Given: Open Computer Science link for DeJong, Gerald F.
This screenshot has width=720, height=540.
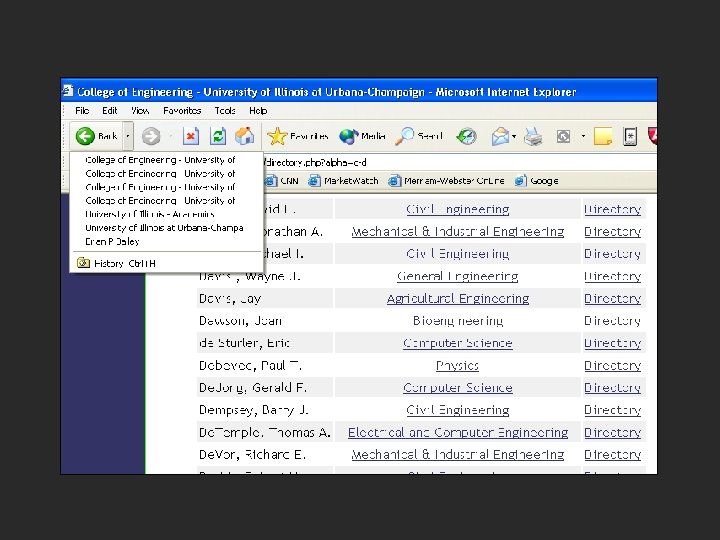Looking at the screenshot, I should [457, 388].
